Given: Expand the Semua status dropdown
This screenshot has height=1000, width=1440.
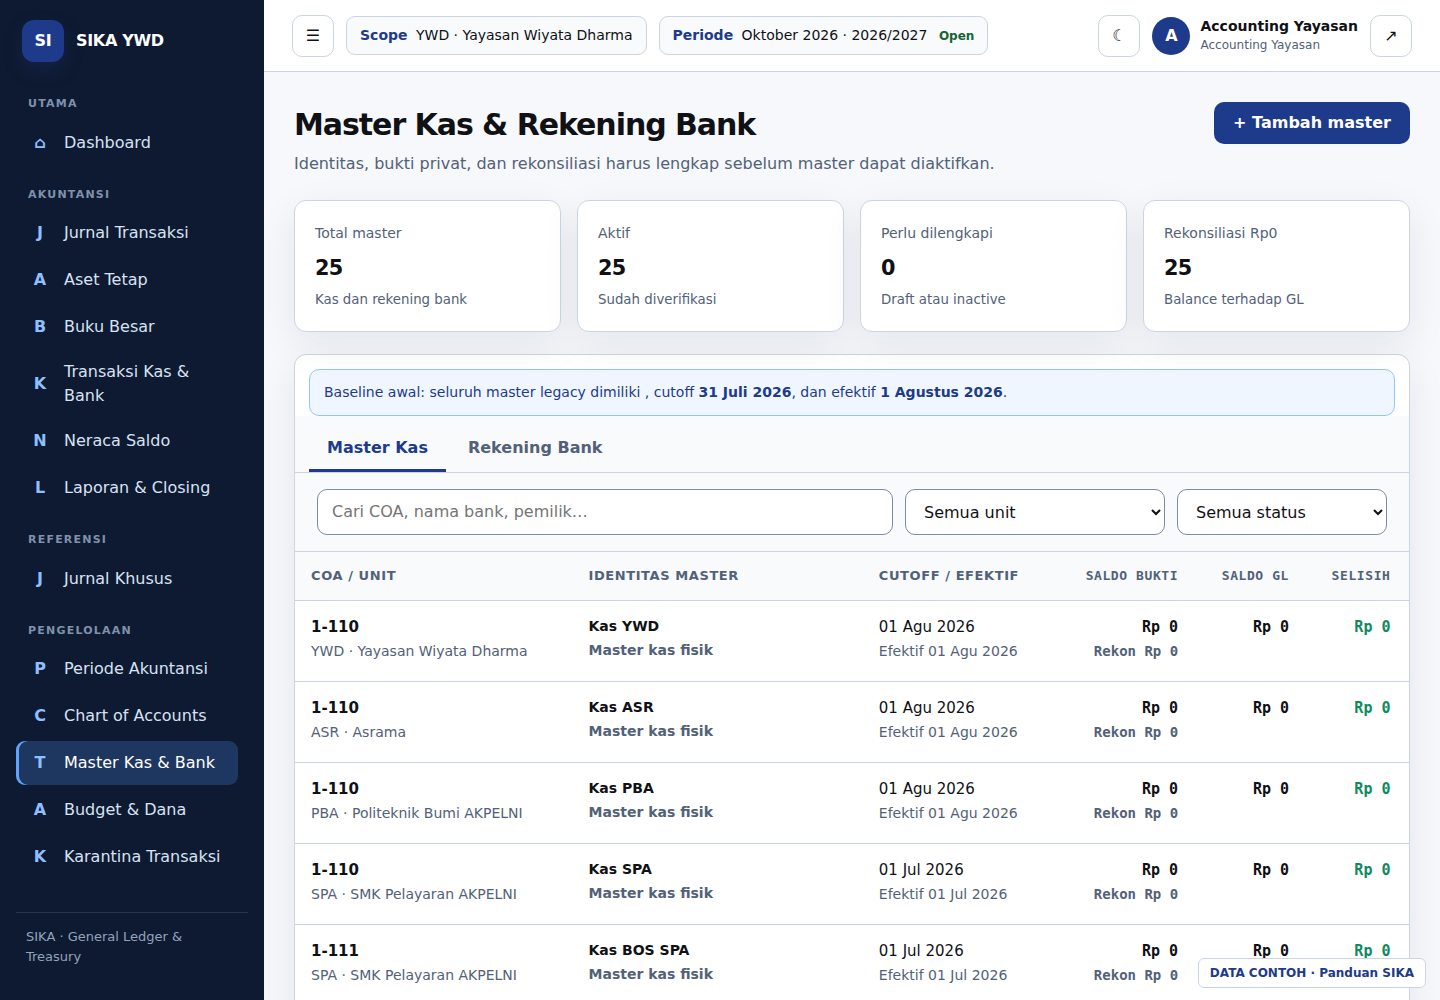Looking at the screenshot, I should [x=1282, y=512].
